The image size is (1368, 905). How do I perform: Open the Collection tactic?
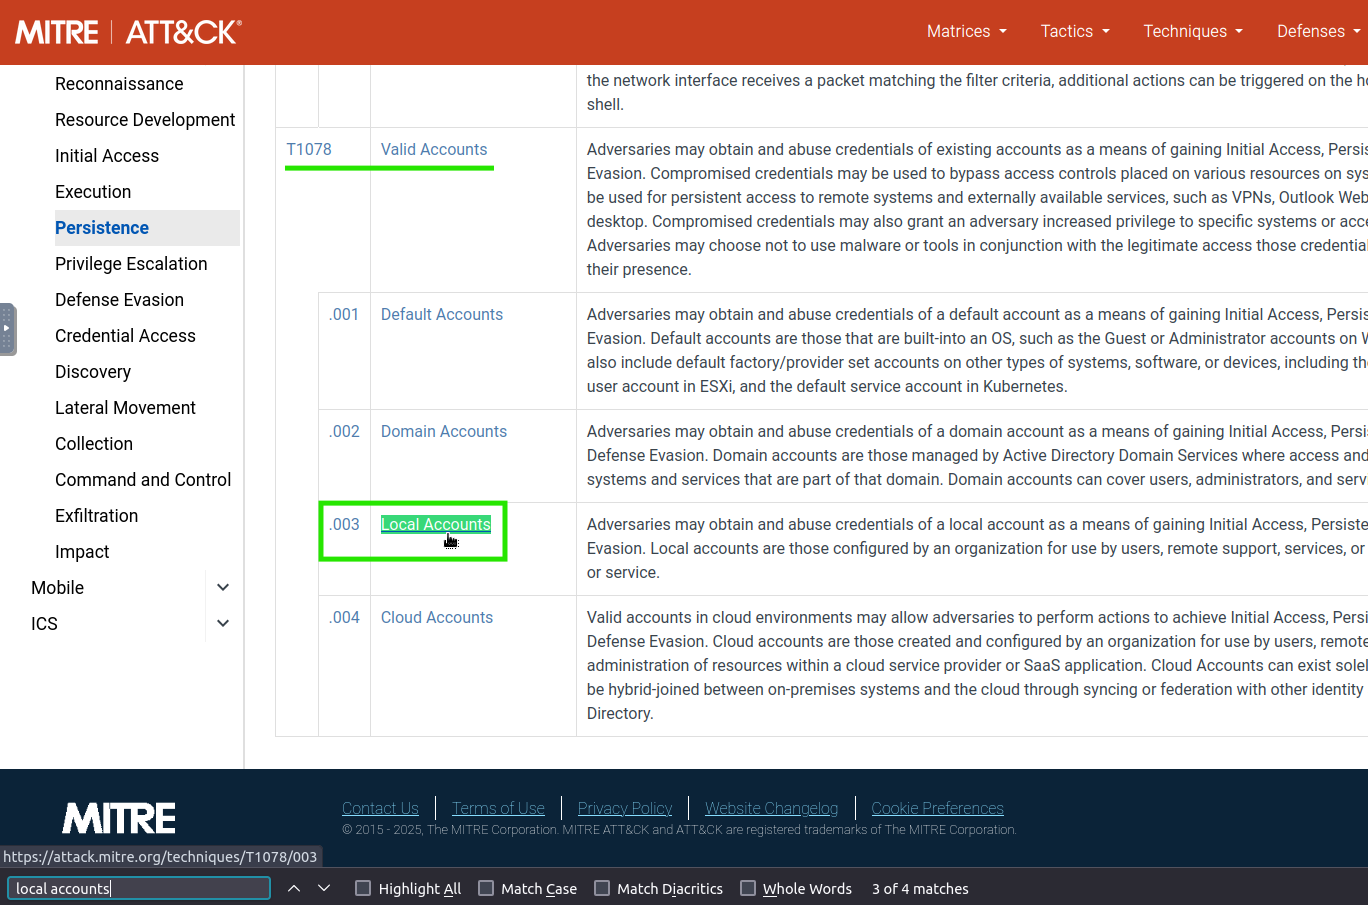[x=94, y=444]
